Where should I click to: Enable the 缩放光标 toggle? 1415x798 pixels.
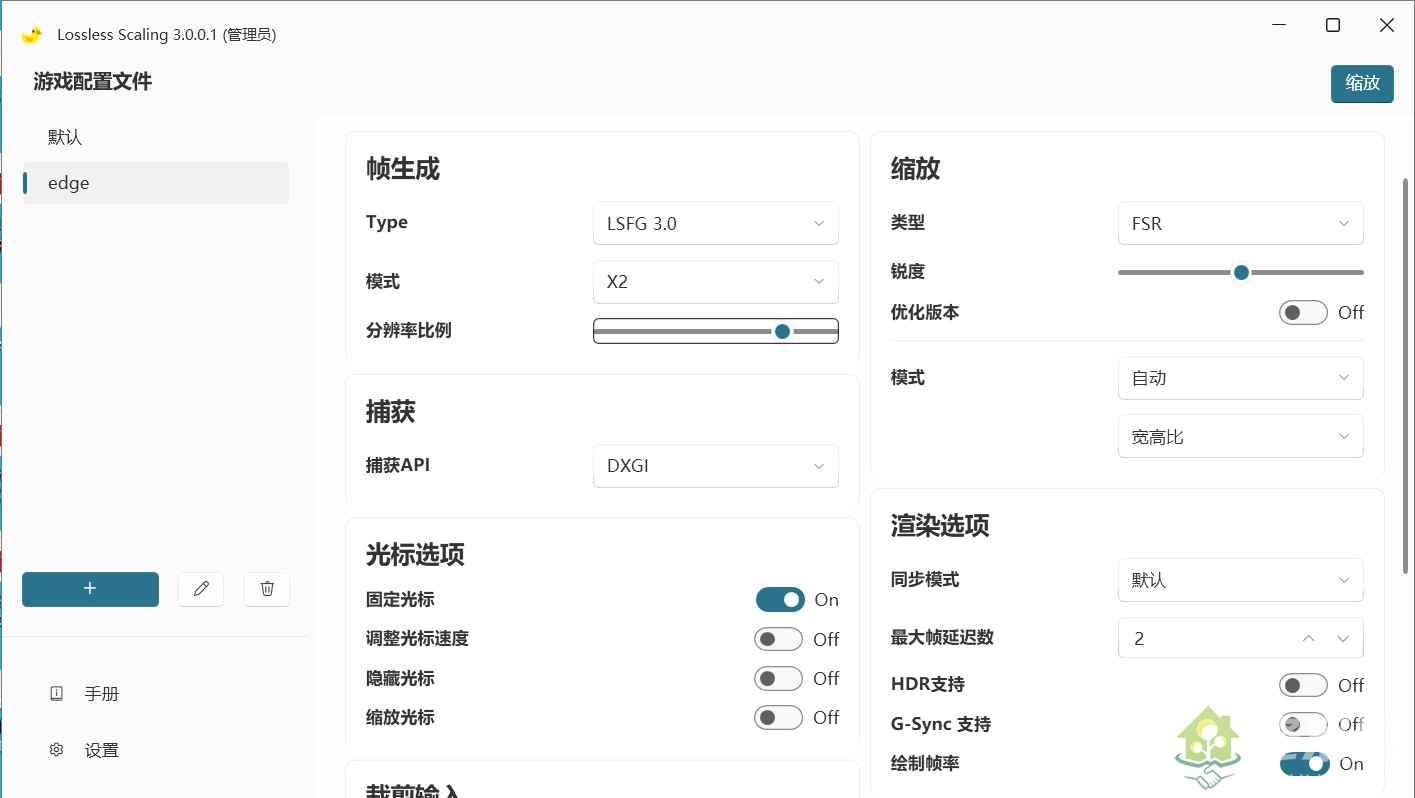[x=779, y=717]
